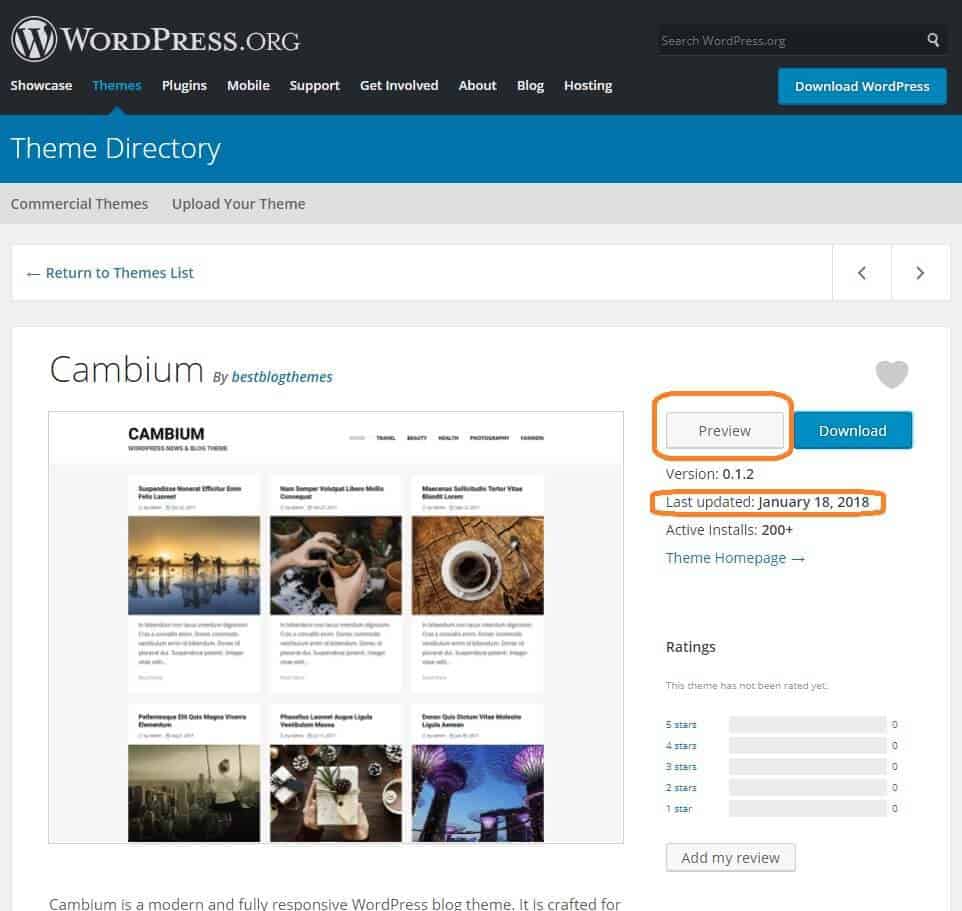Open the Support menu item
Image resolution: width=962 pixels, height=911 pixels.
tap(314, 86)
